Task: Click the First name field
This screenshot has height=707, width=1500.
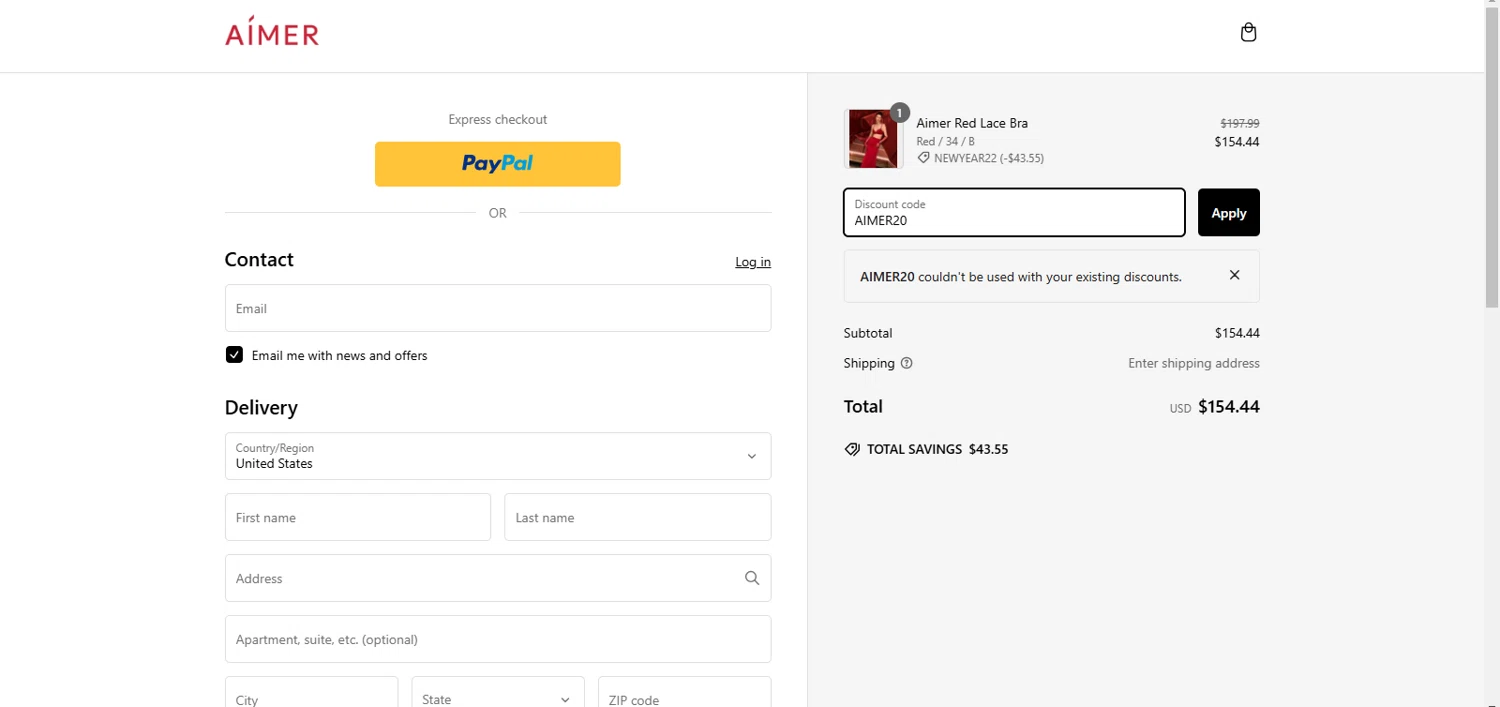Action: click(358, 517)
